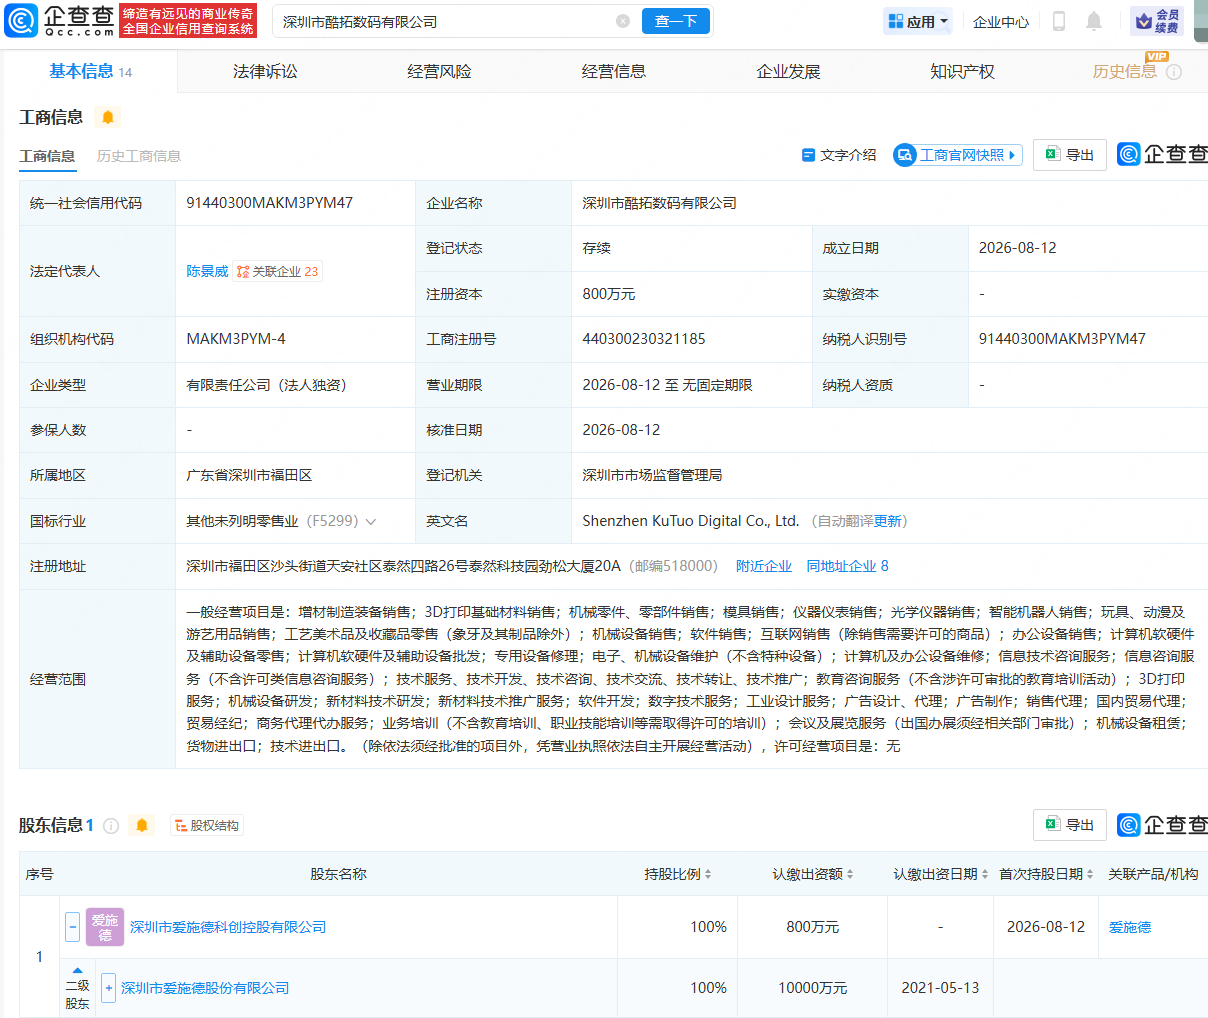This screenshot has width=1208, height=1018.
Task: Collapse 深圳市爱施德科创控股 shareholder row
Action: [72, 927]
